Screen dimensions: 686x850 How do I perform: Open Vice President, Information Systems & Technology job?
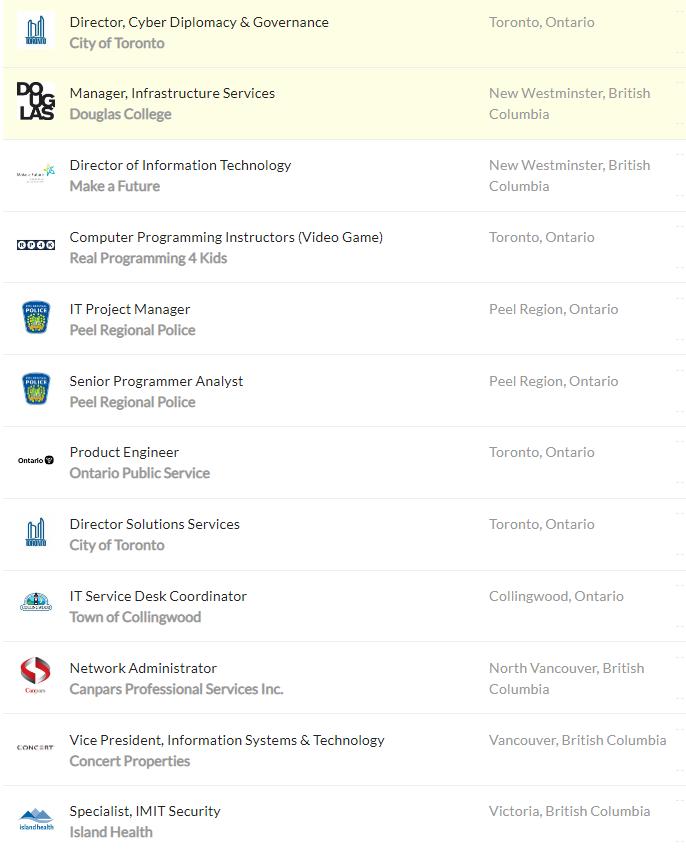click(x=227, y=740)
